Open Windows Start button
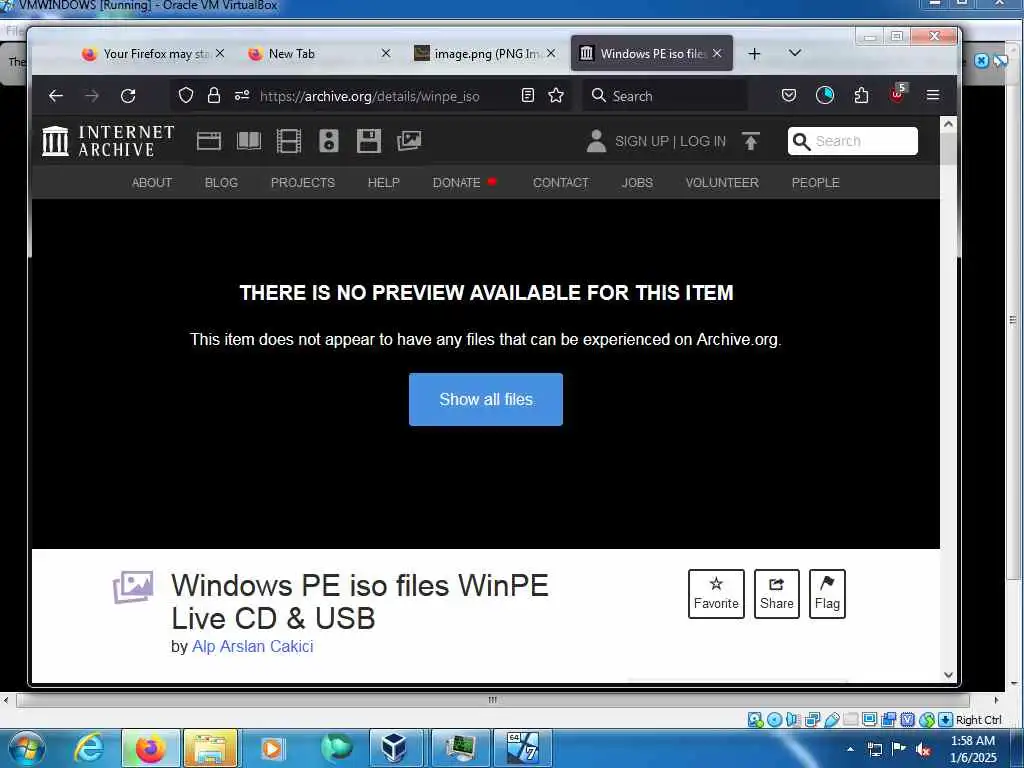This screenshot has width=1024, height=768. (x=25, y=748)
